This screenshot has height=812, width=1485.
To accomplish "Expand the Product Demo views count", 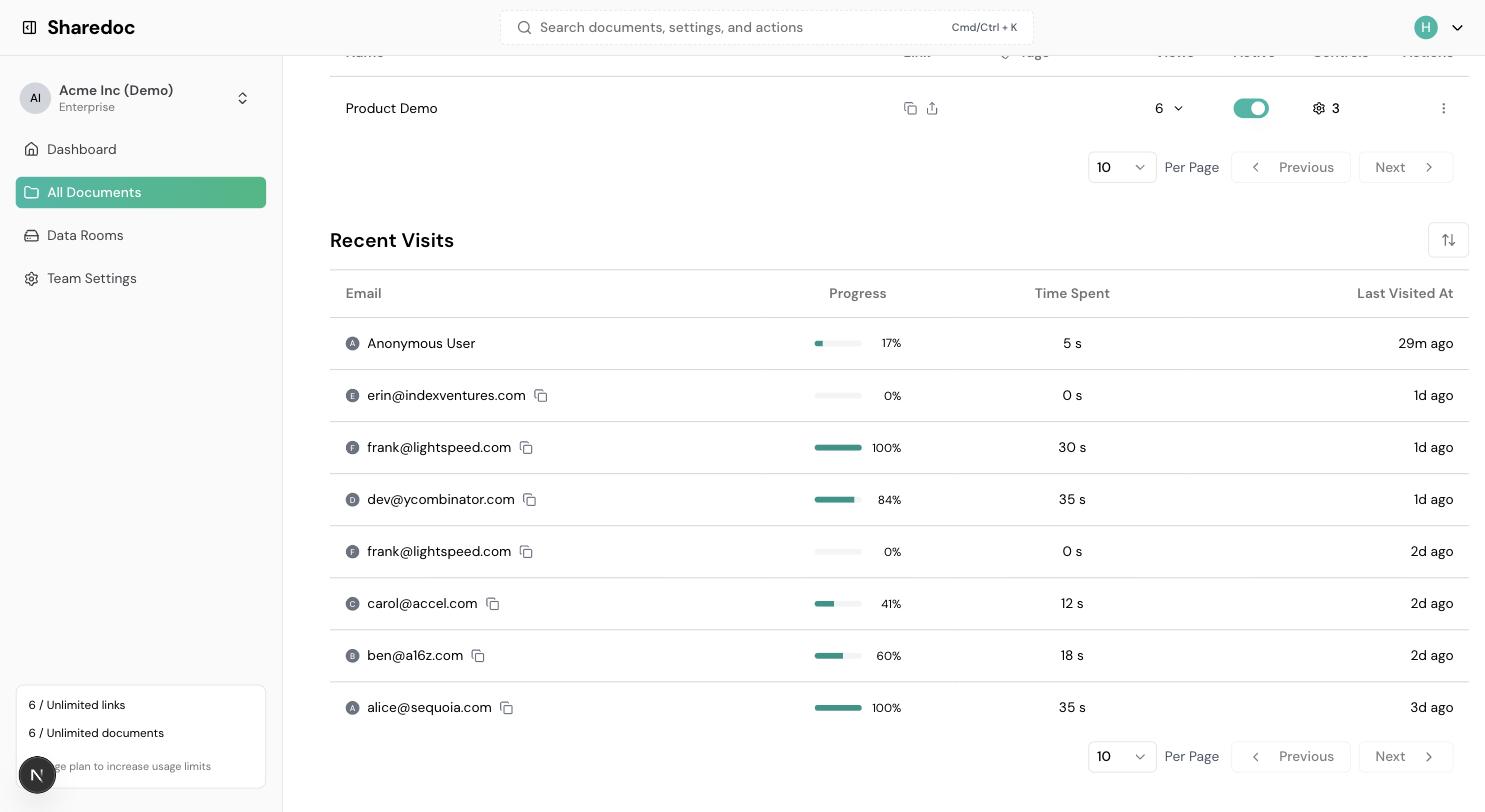I will point(1169,108).
